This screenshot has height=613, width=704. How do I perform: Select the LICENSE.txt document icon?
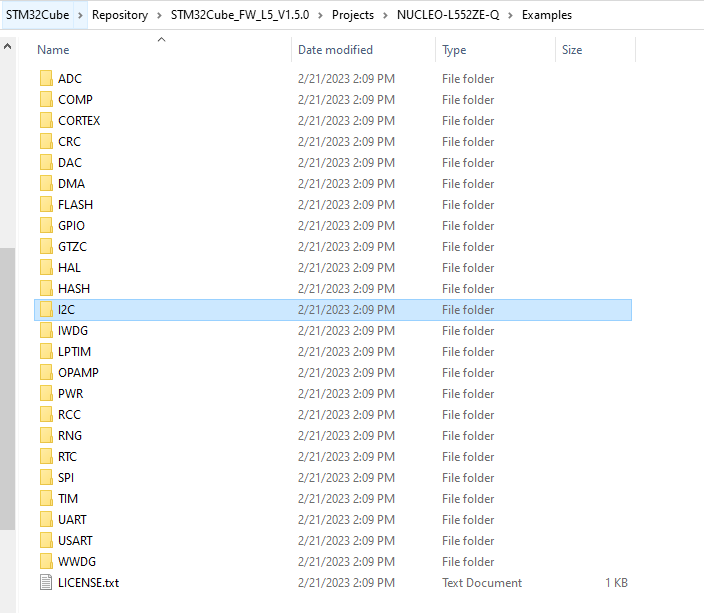click(46, 582)
